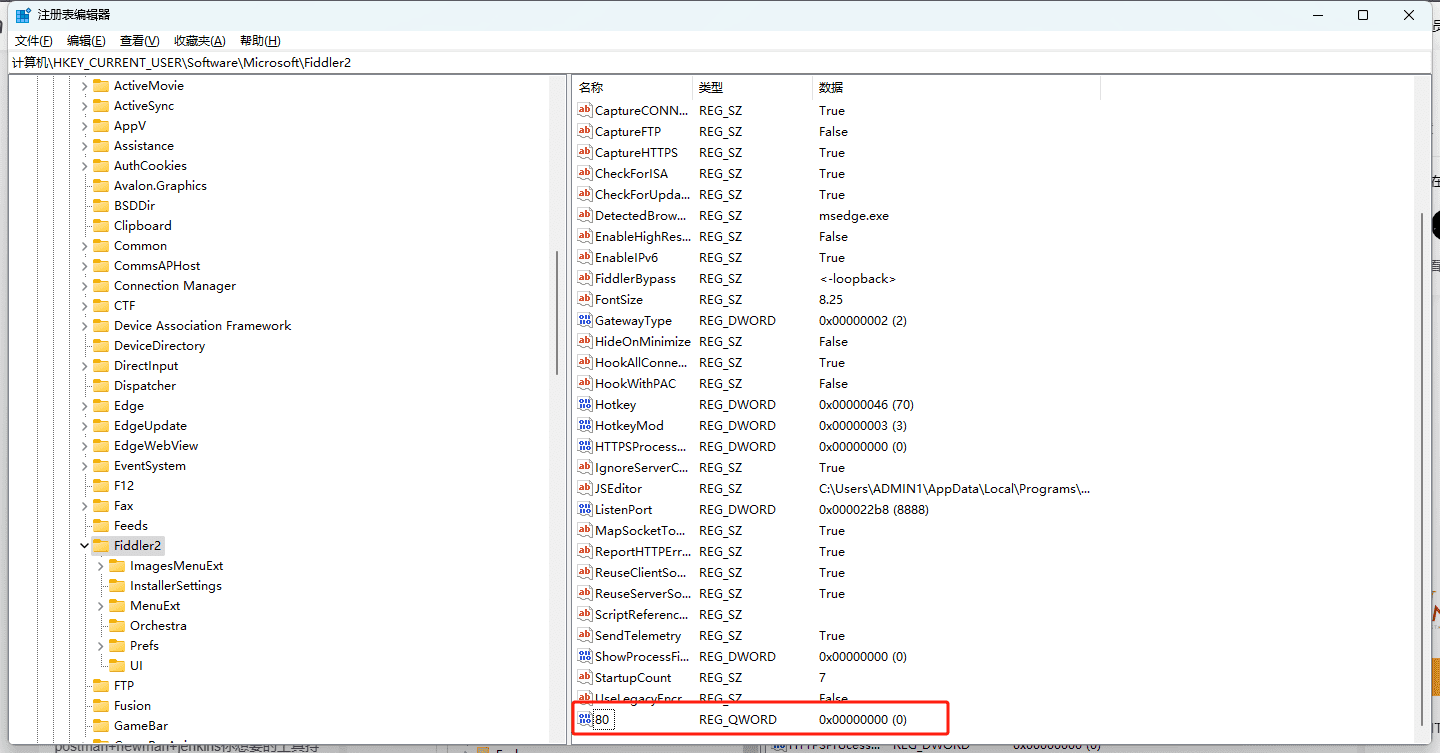Image resolution: width=1440 pixels, height=753 pixels.
Task: Expand the Common key
Action: 84,246
